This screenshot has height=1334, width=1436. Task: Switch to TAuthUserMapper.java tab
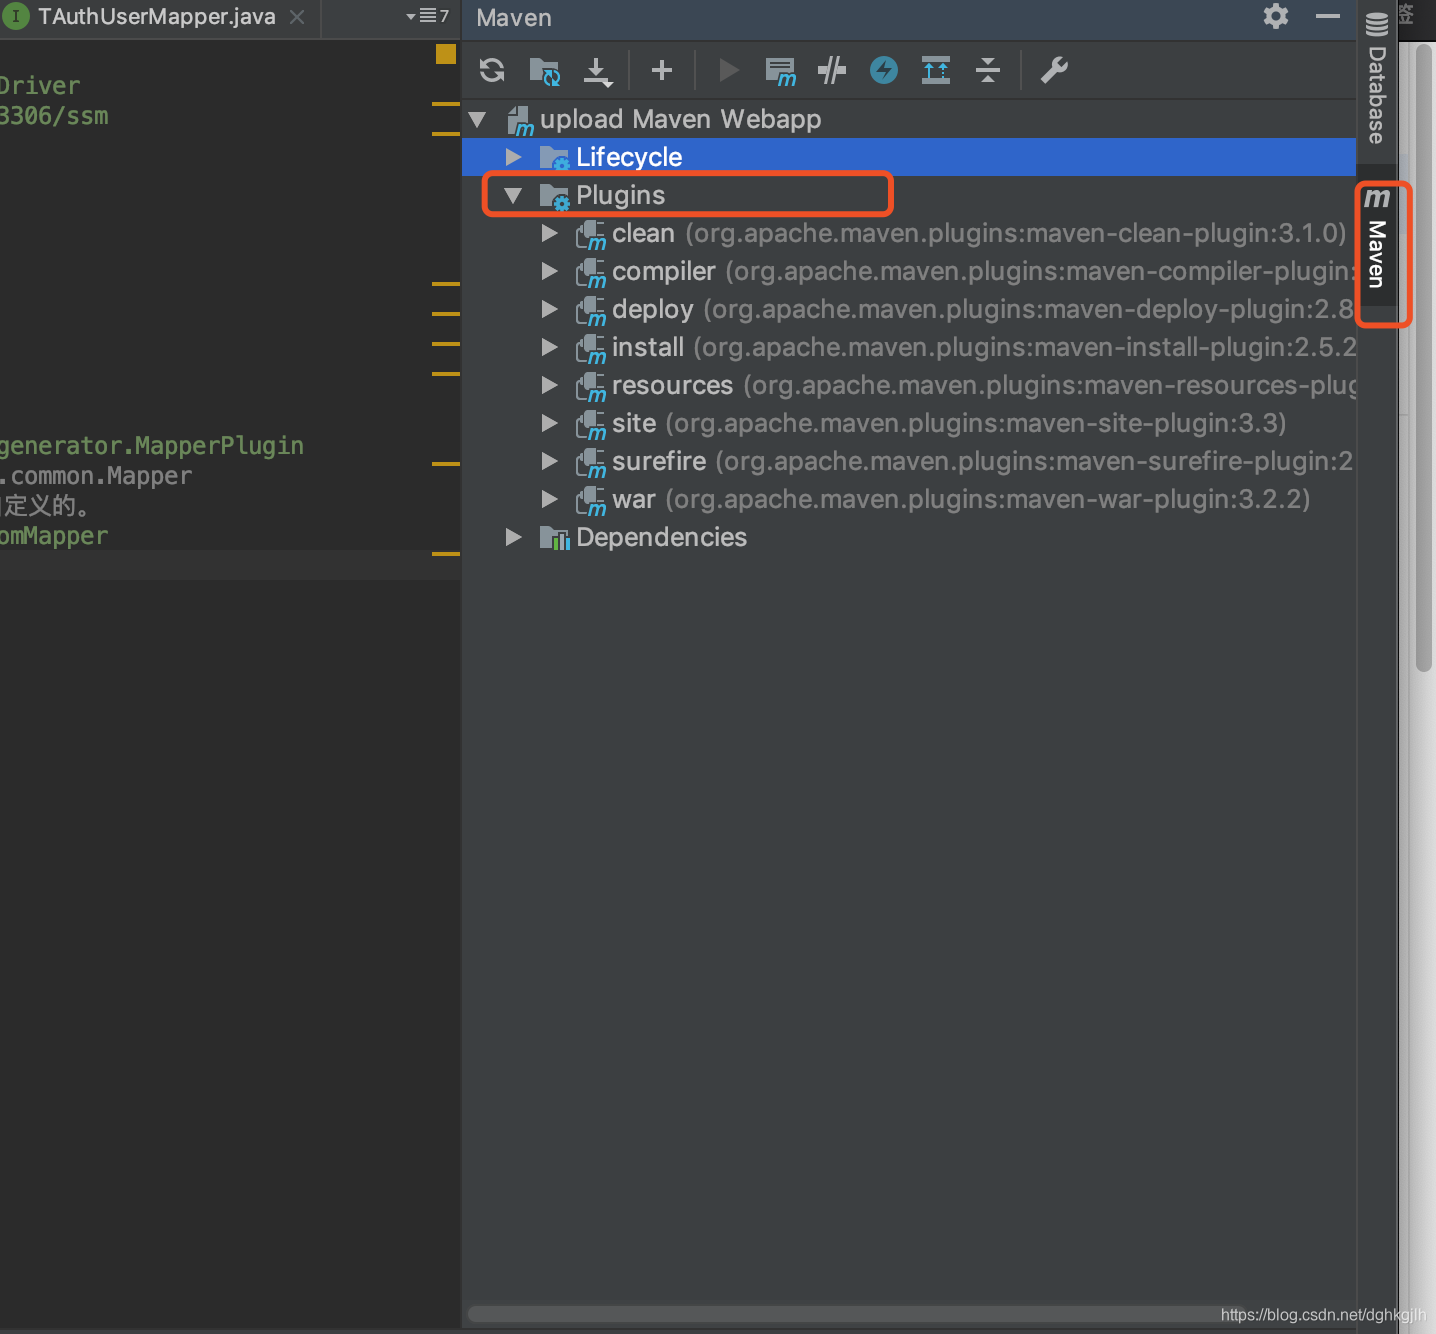(155, 17)
